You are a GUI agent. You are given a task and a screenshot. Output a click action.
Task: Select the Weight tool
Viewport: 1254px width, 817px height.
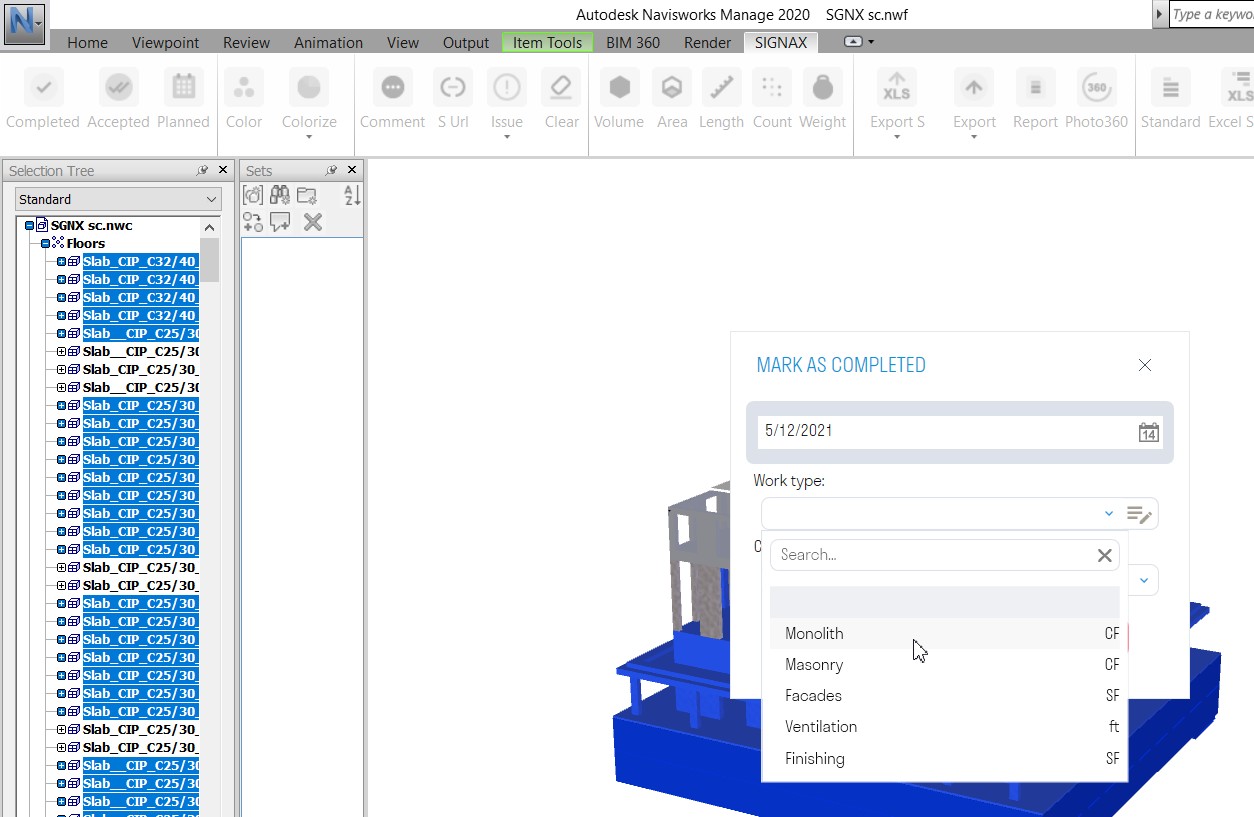[x=823, y=88]
